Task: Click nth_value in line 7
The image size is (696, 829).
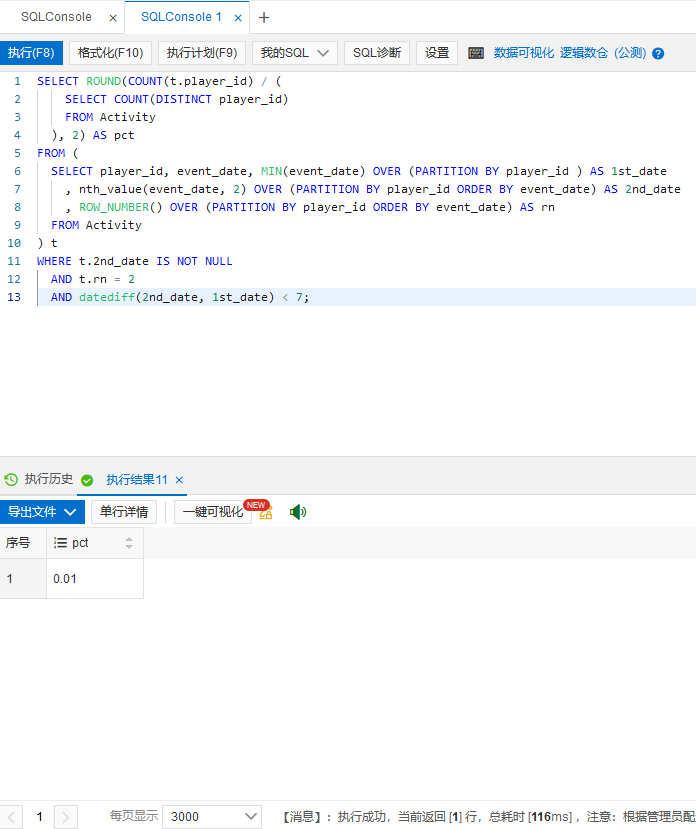Action: coord(111,189)
